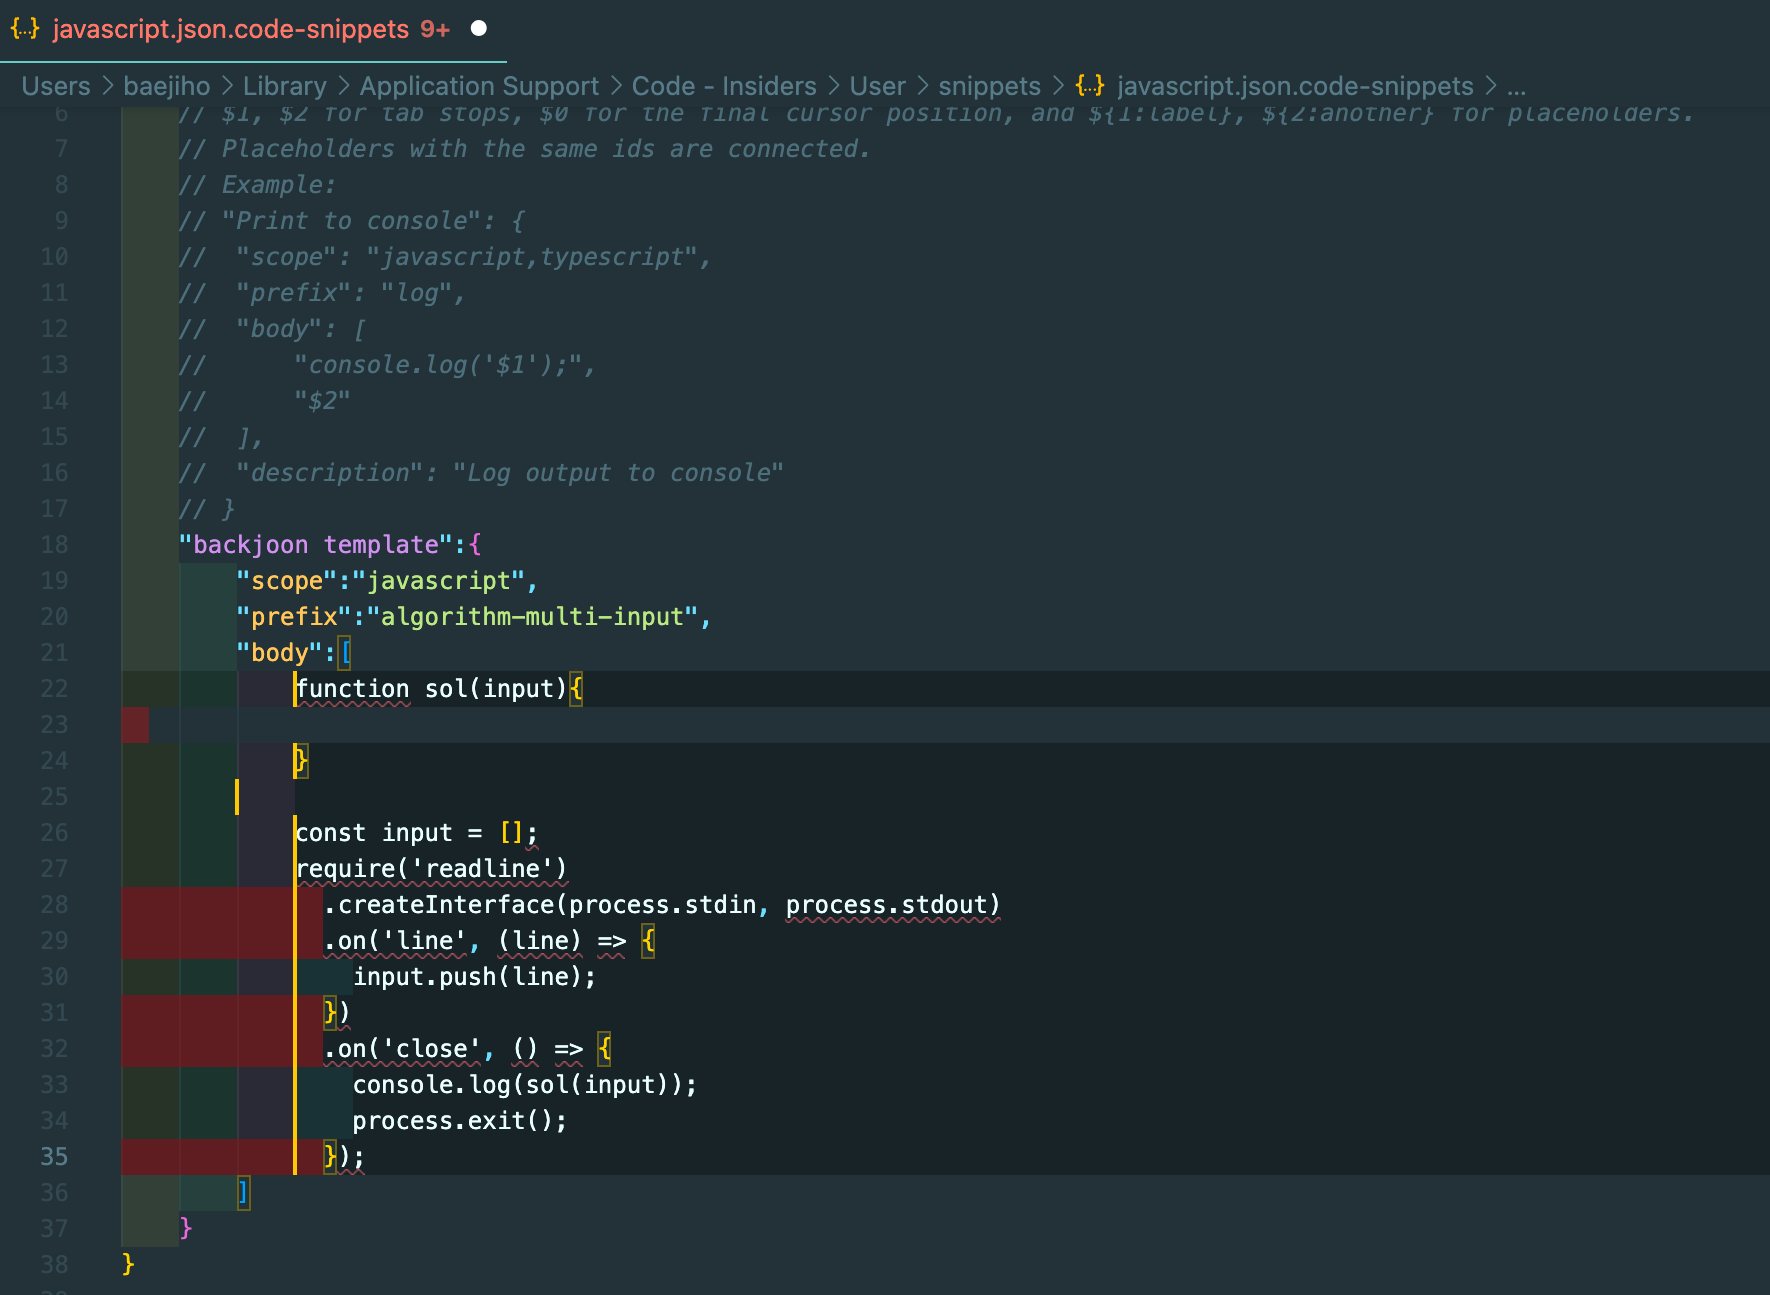Viewport: 1770px width, 1295px height.
Task: Click the yellow closing brace on line 38
Action: tap(128, 1265)
